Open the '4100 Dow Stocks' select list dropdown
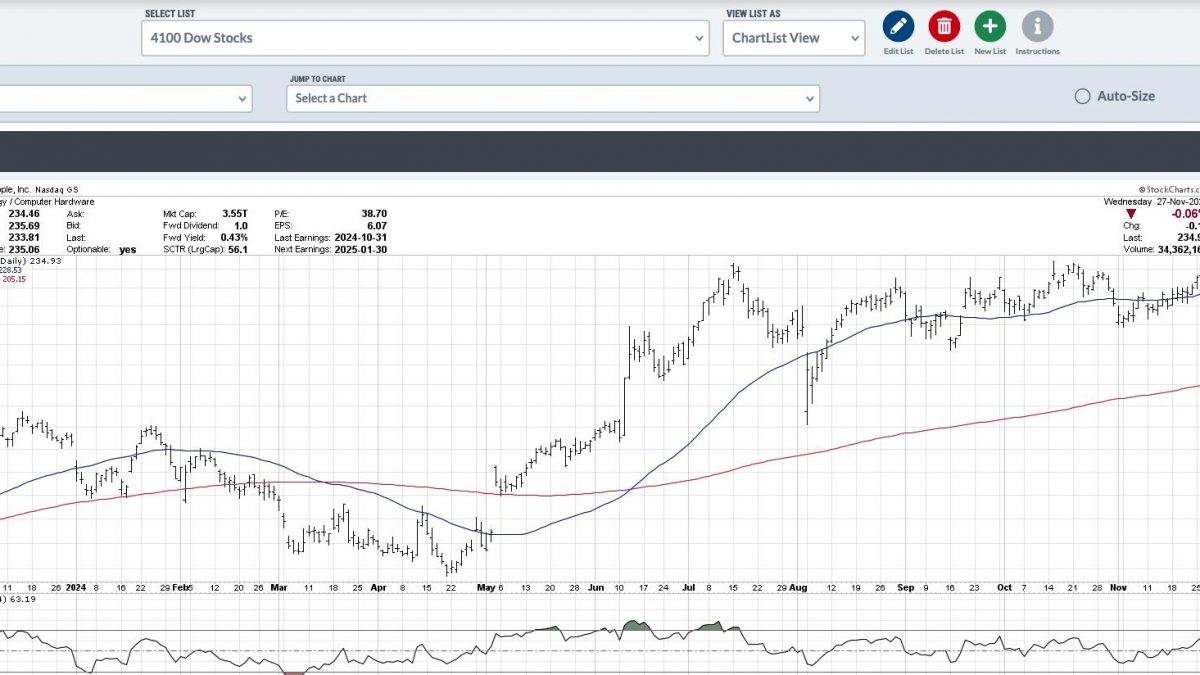 pyautogui.click(x=426, y=38)
